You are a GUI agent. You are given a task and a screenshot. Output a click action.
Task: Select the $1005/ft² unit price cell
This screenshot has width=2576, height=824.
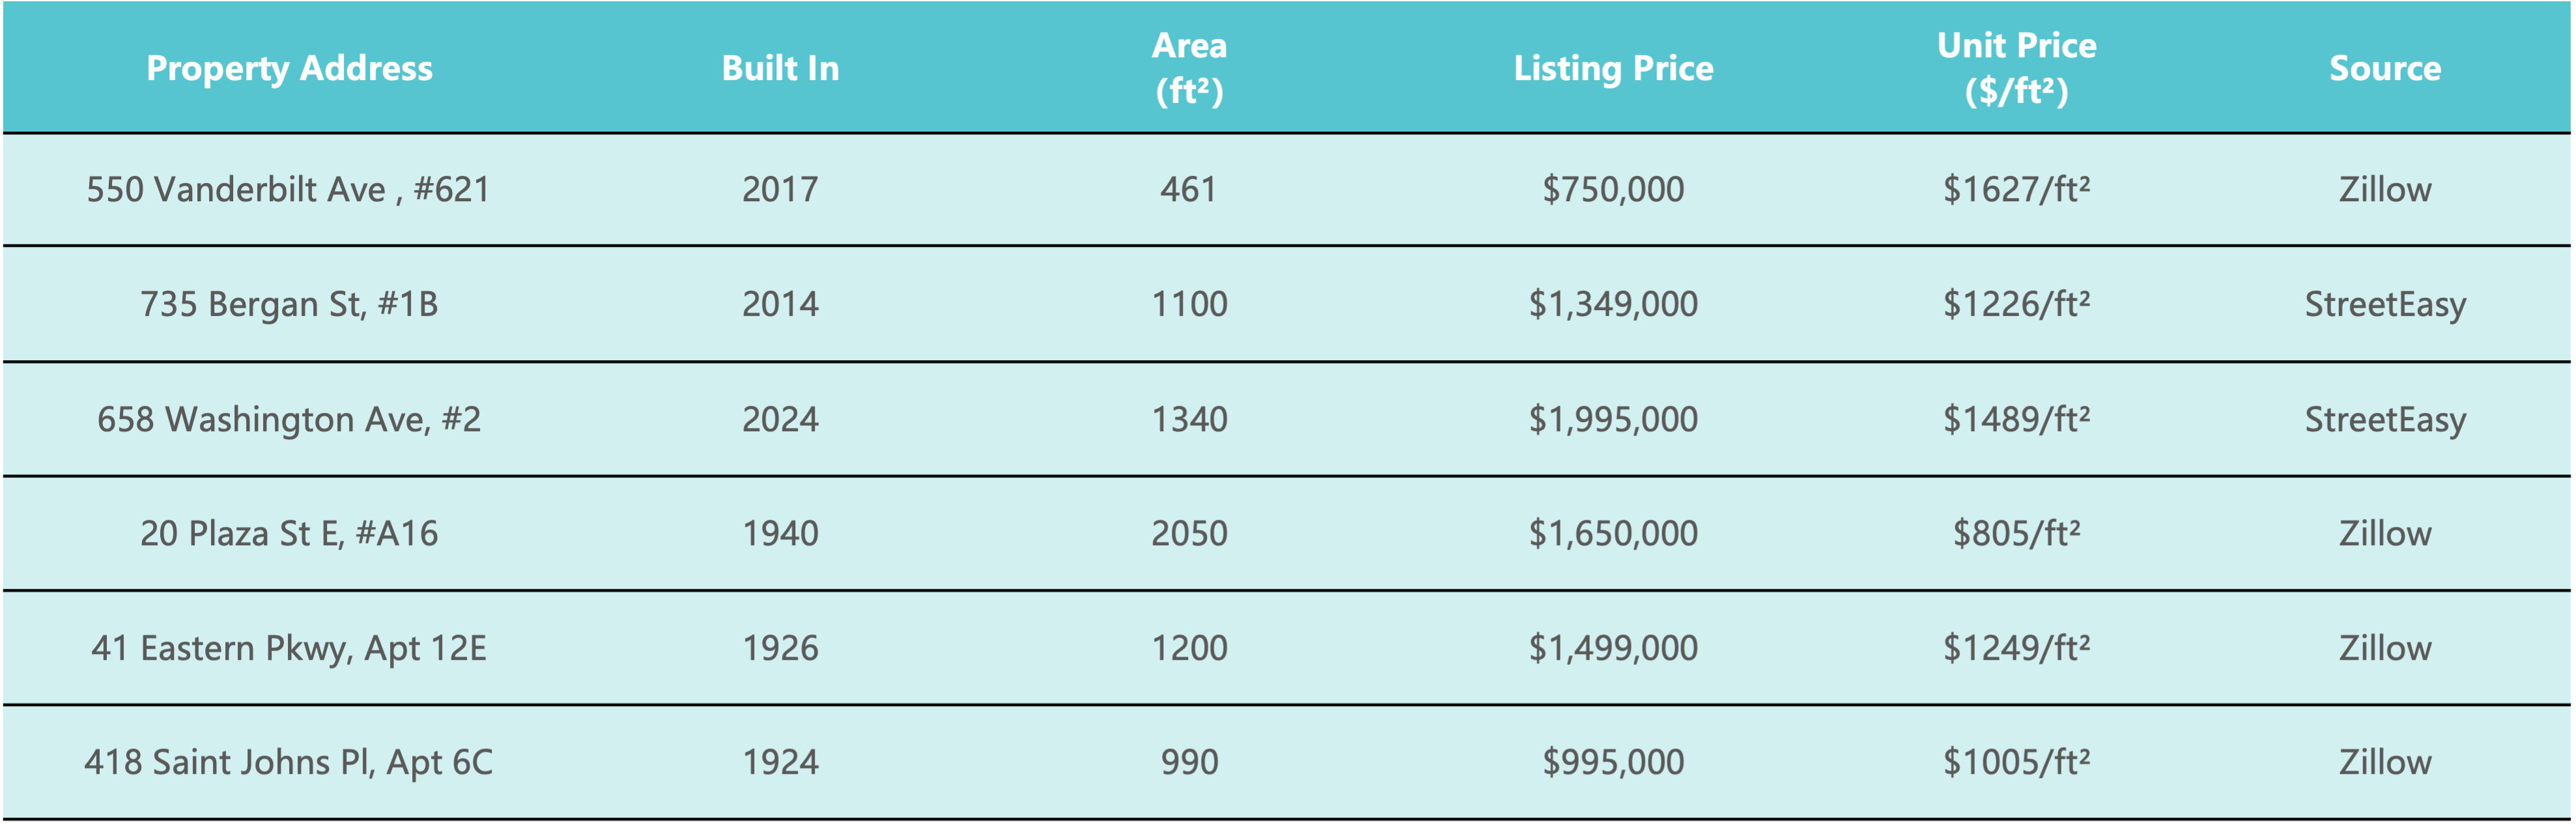[x=2016, y=762]
